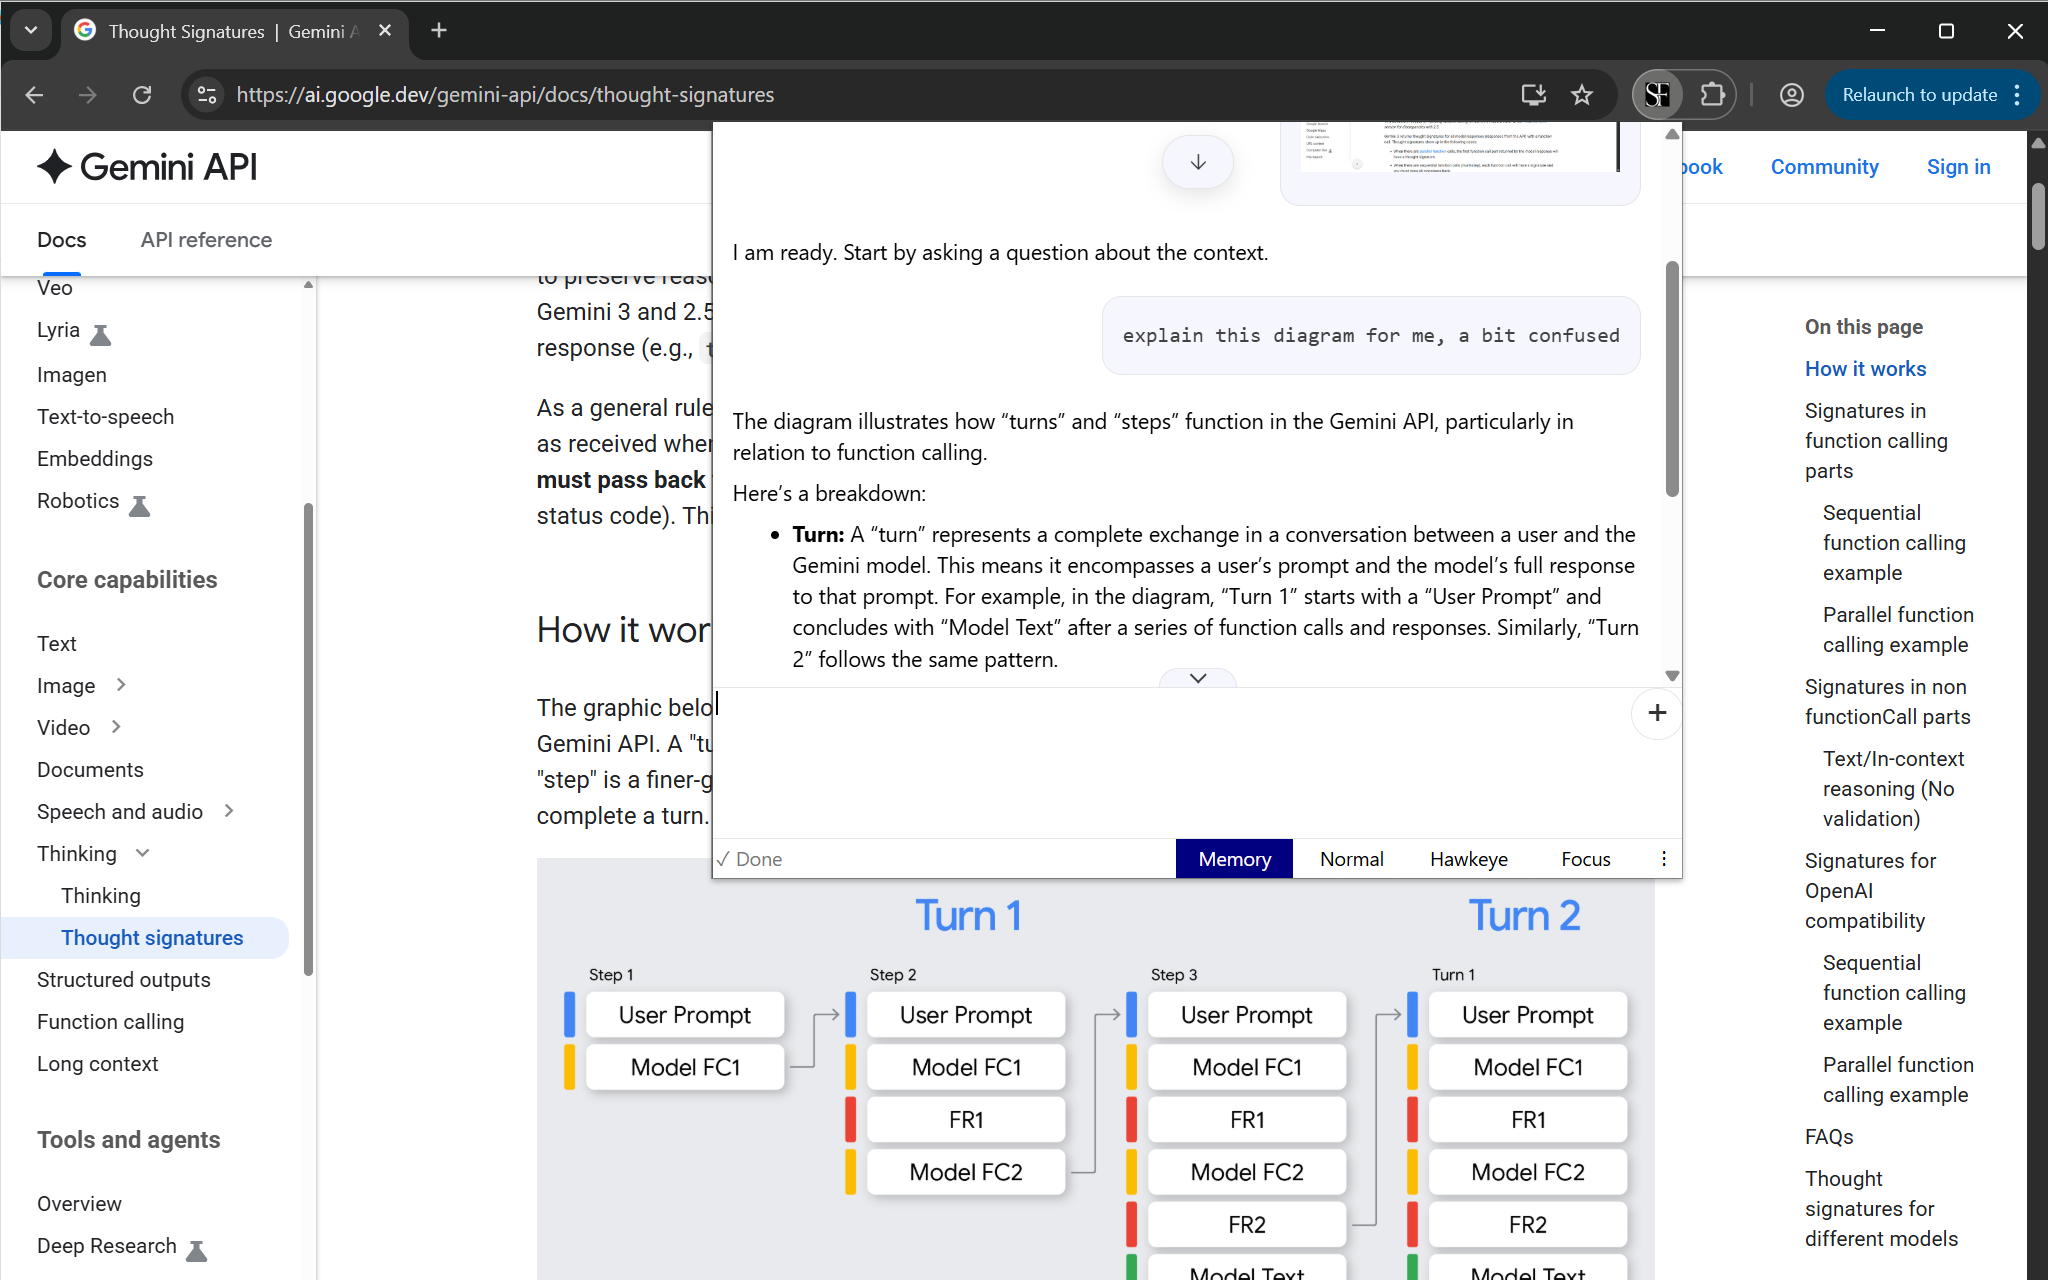This screenshot has width=2048, height=1280.
Task: Open the How it works link
Action: pos(1865,369)
